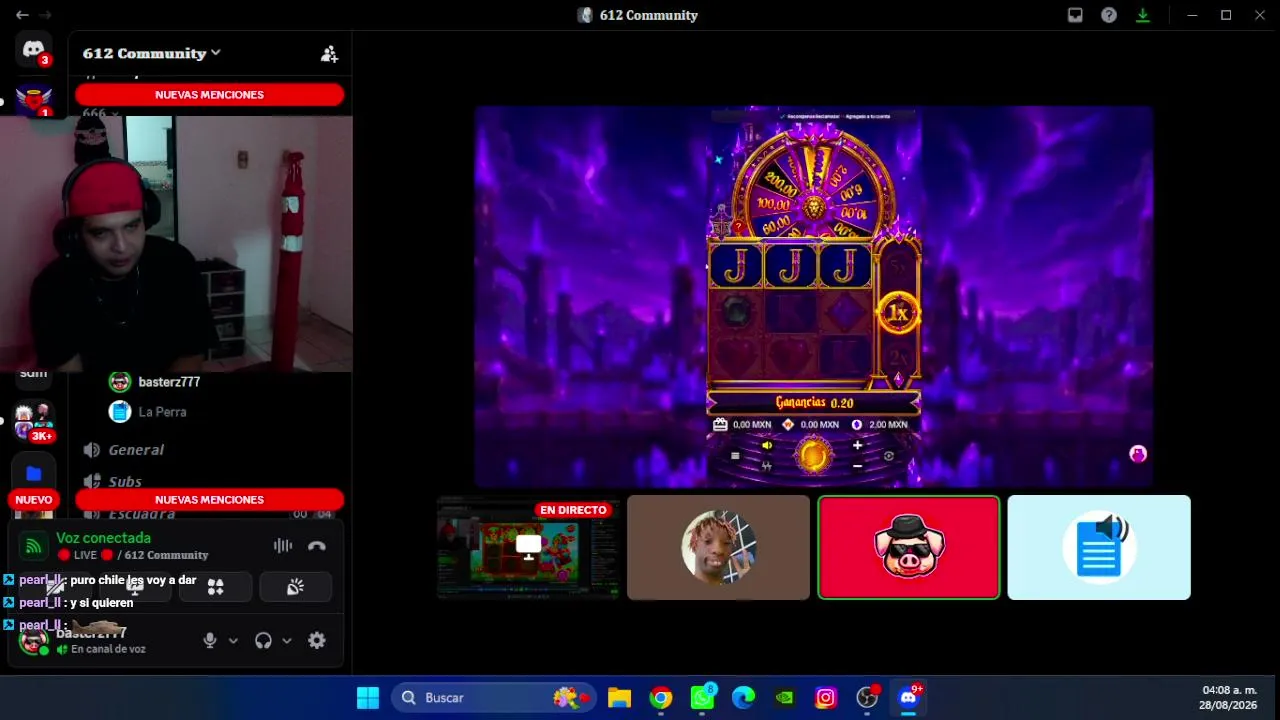Image resolution: width=1280 pixels, height=720 pixels.
Task: Open the winged server icon in sidebar
Action: pyautogui.click(x=33, y=100)
